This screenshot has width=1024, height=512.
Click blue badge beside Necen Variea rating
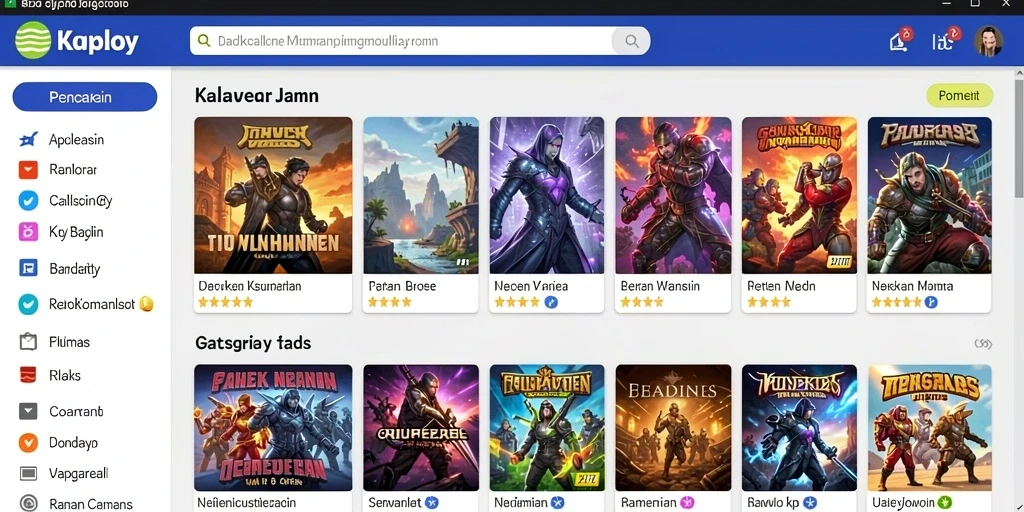tap(551, 302)
